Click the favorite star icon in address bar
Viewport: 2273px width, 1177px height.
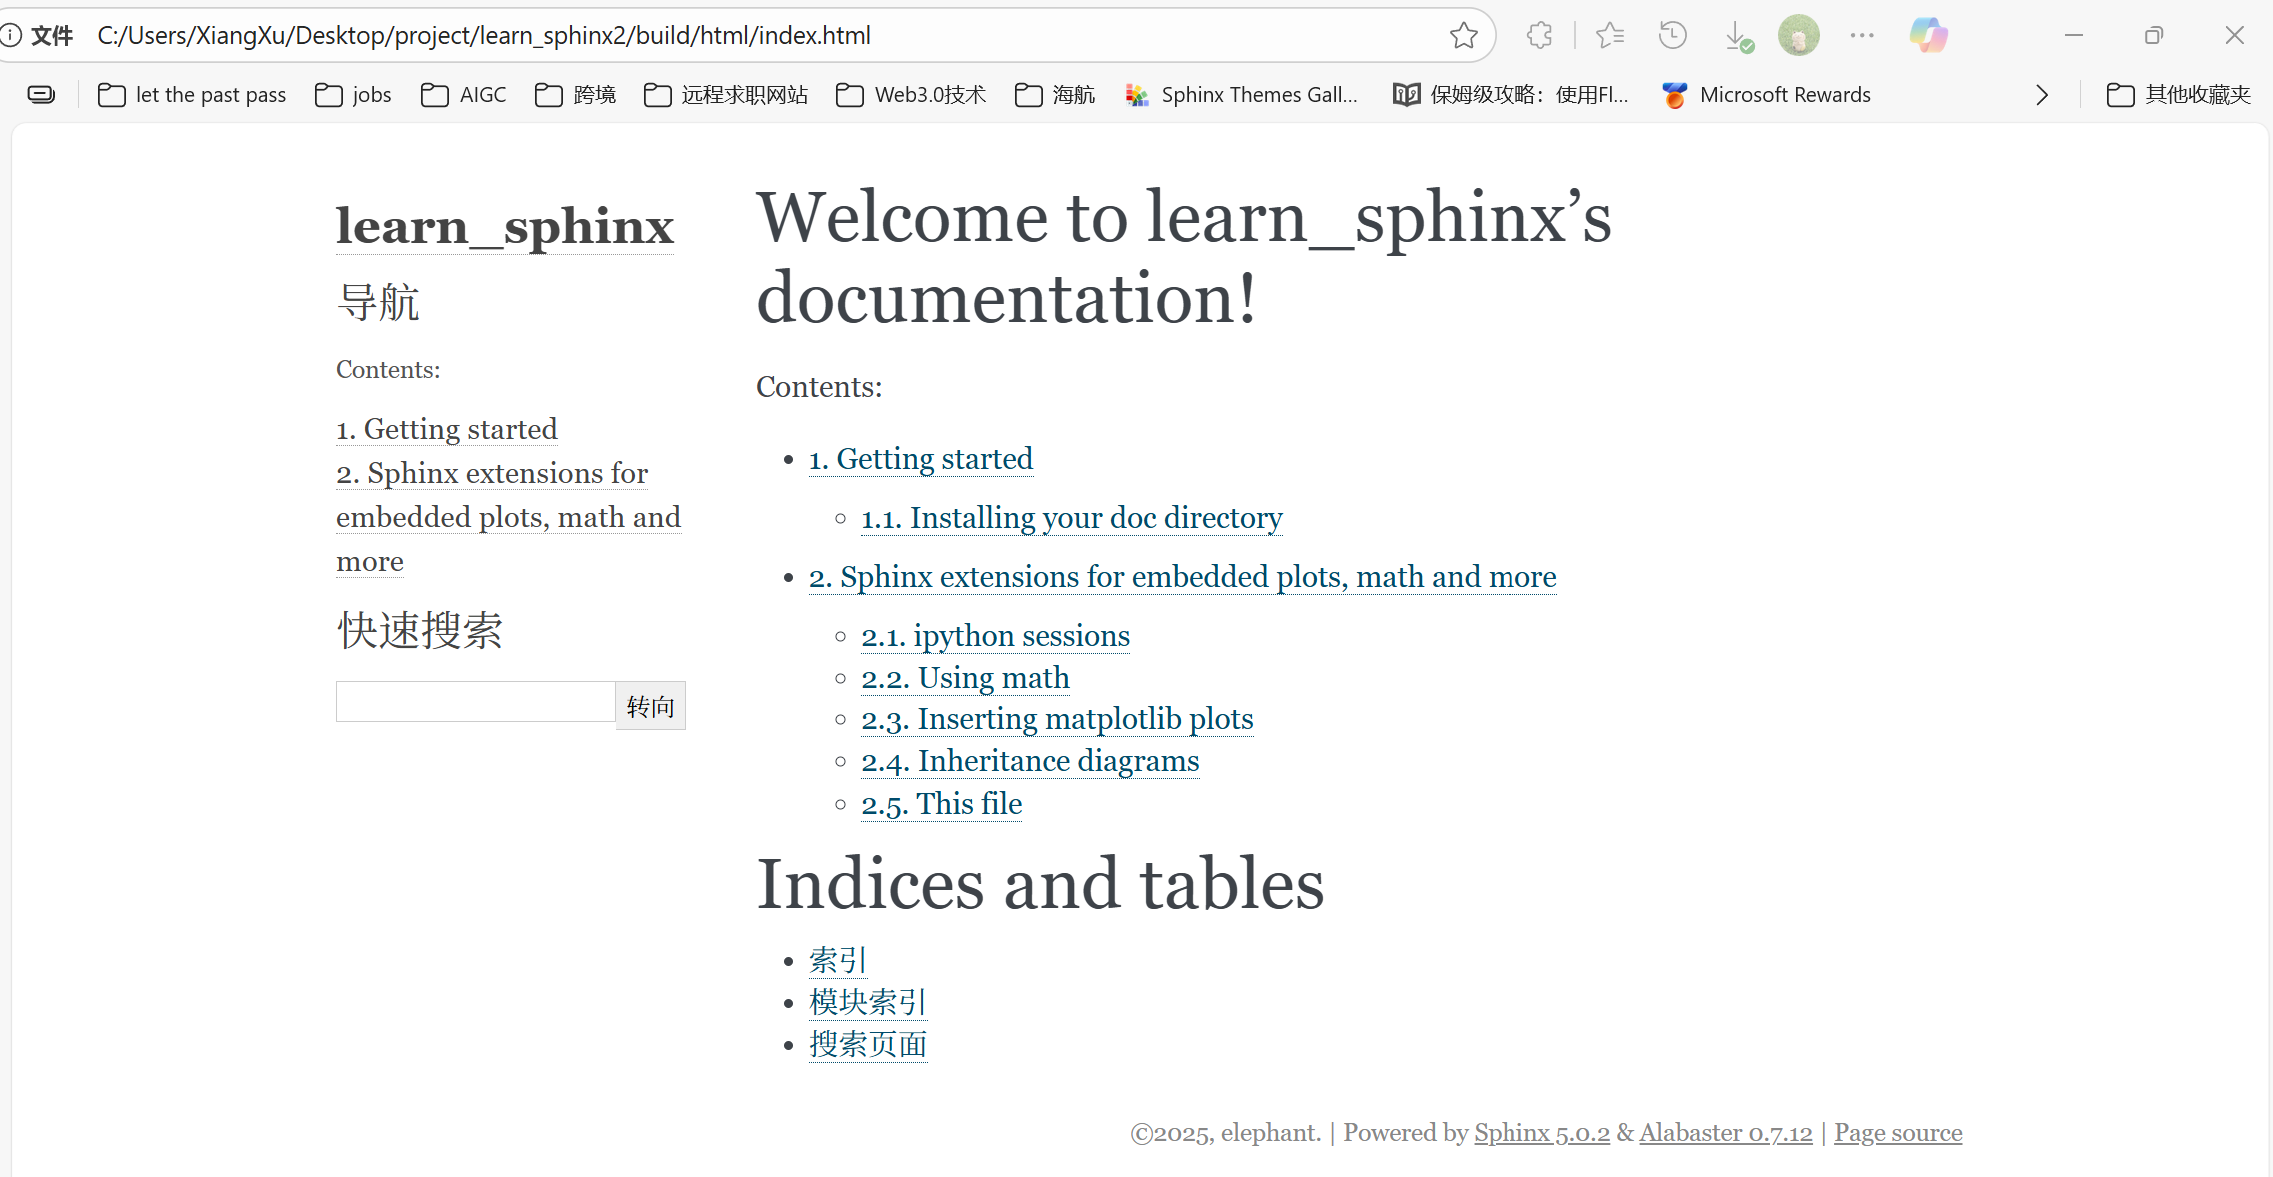tap(1463, 36)
